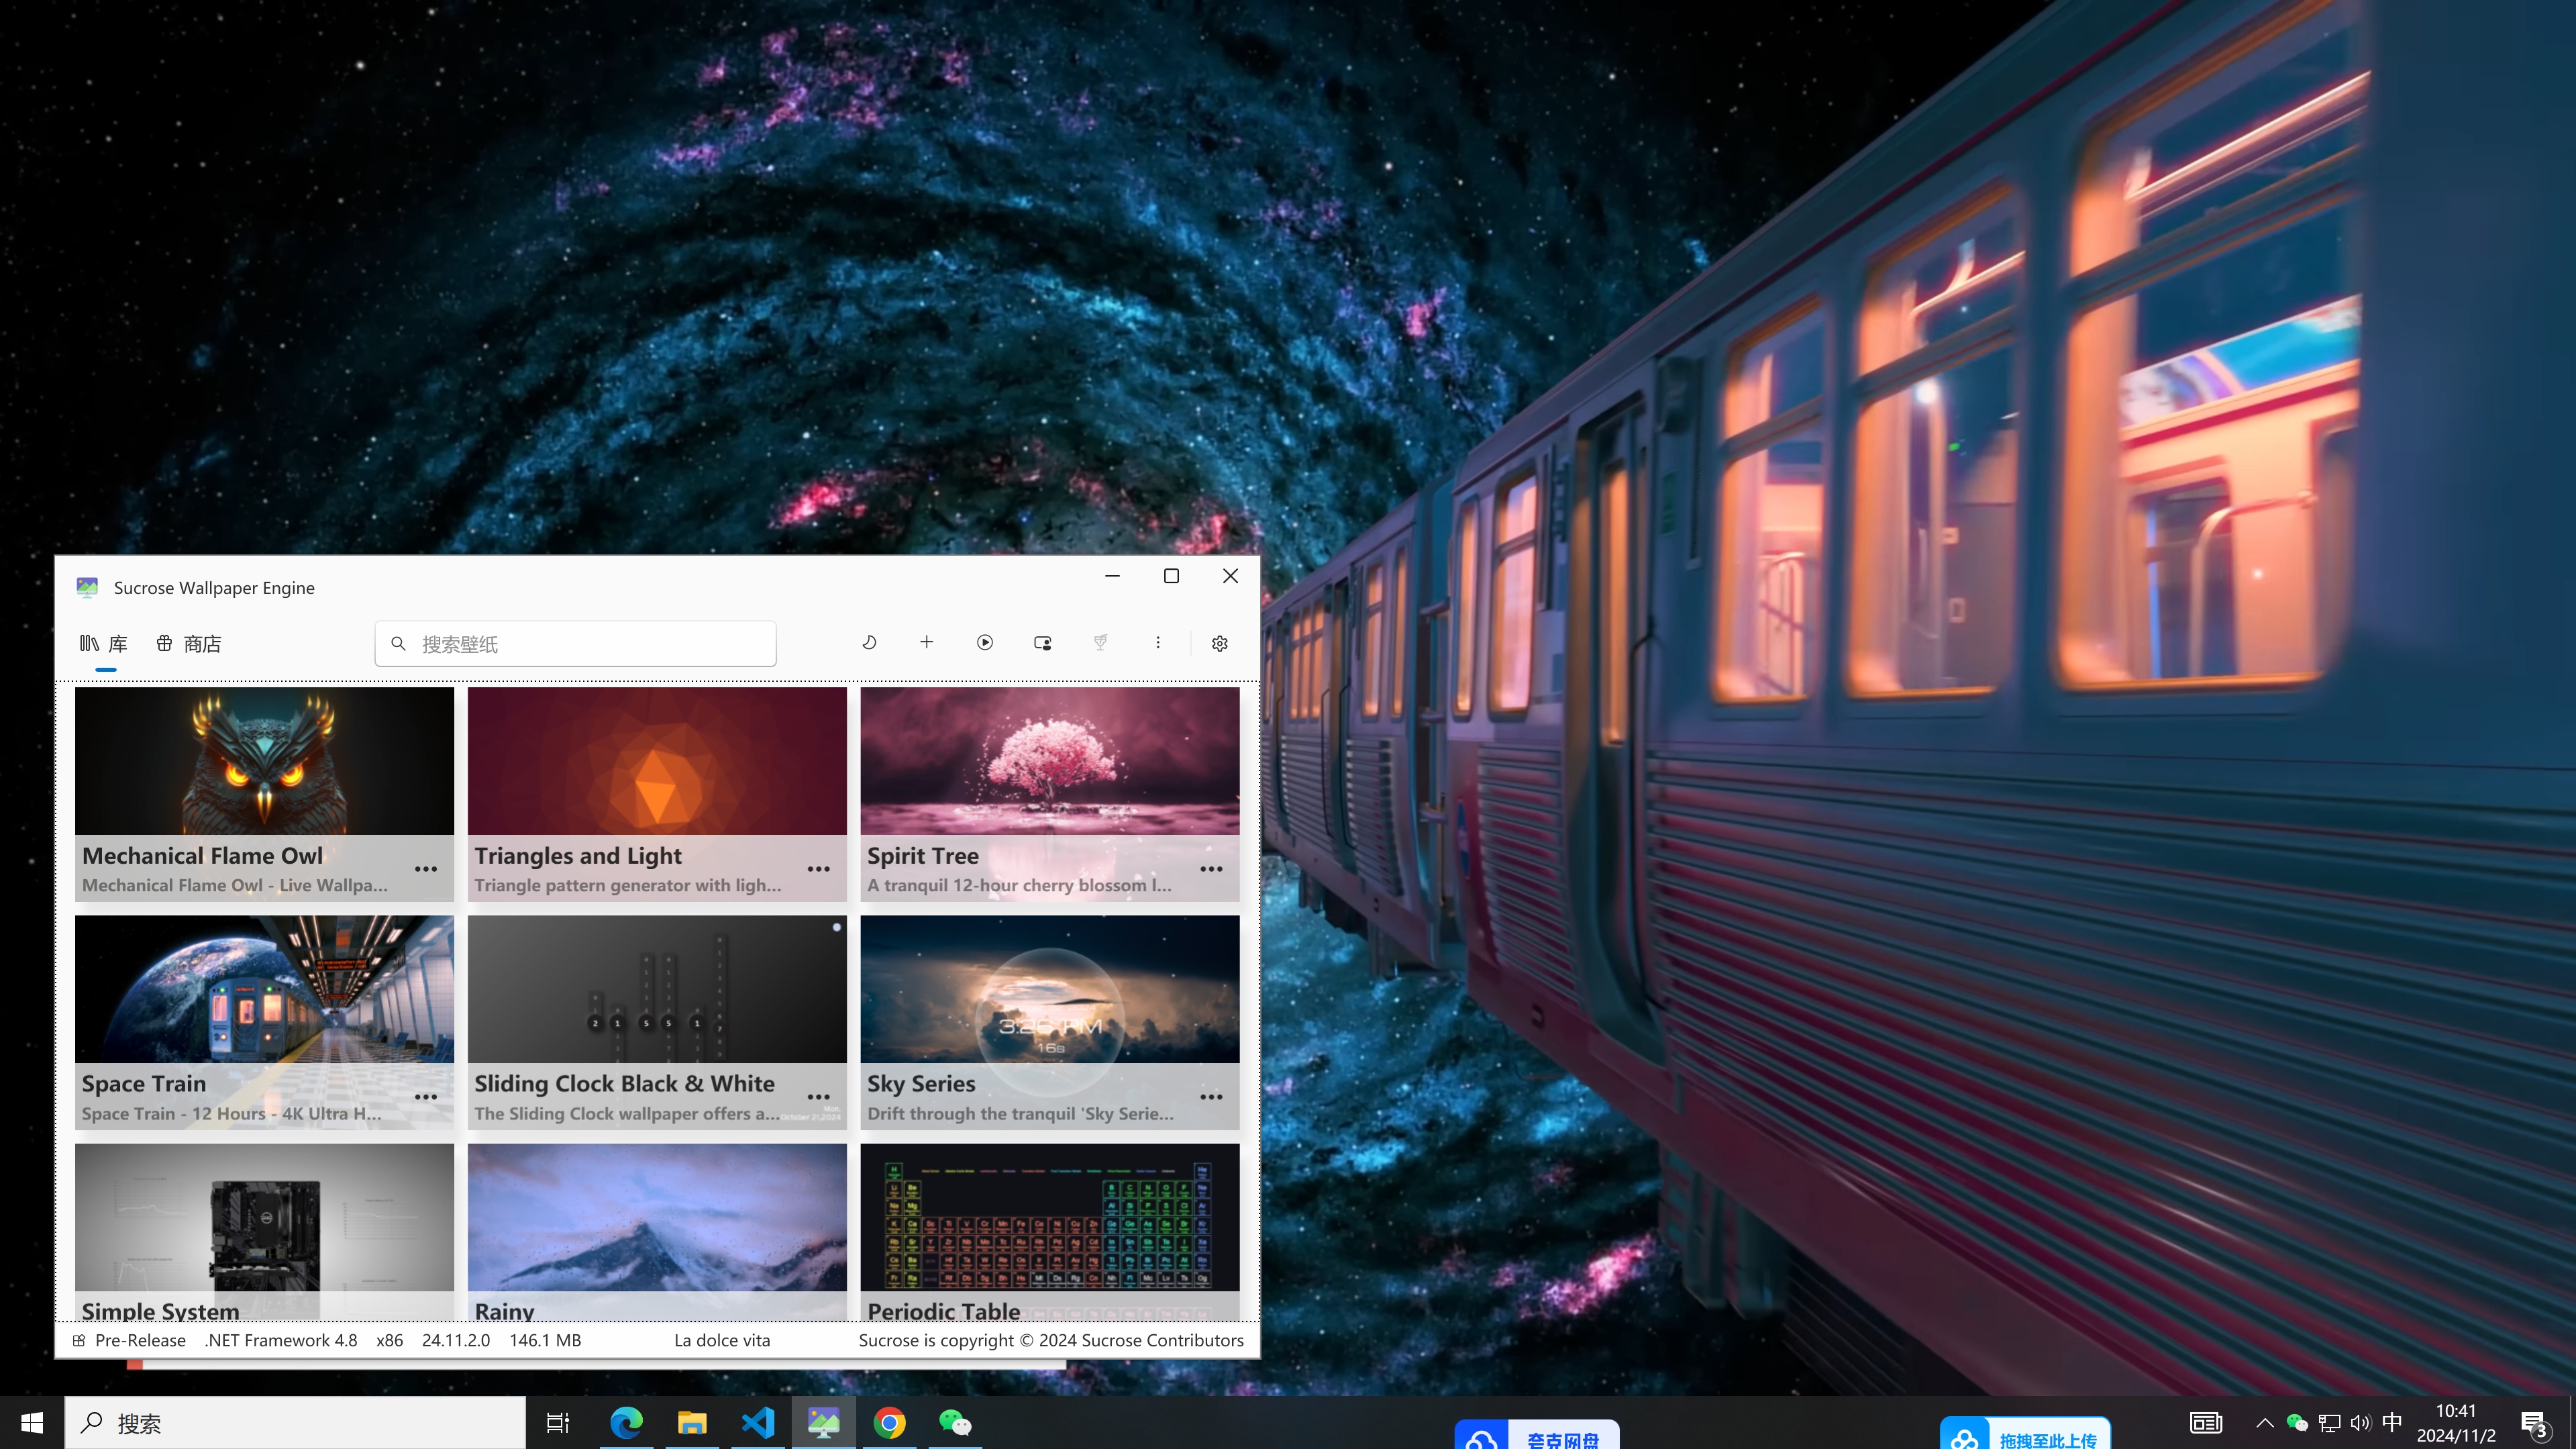Switch to the 商店 store tab
The width and height of the screenshot is (2576, 1449).
click(189, 644)
